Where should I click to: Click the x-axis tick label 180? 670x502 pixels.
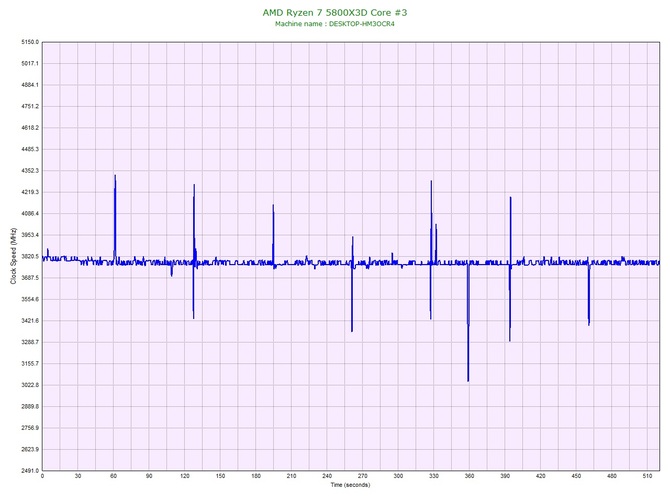pos(256,476)
